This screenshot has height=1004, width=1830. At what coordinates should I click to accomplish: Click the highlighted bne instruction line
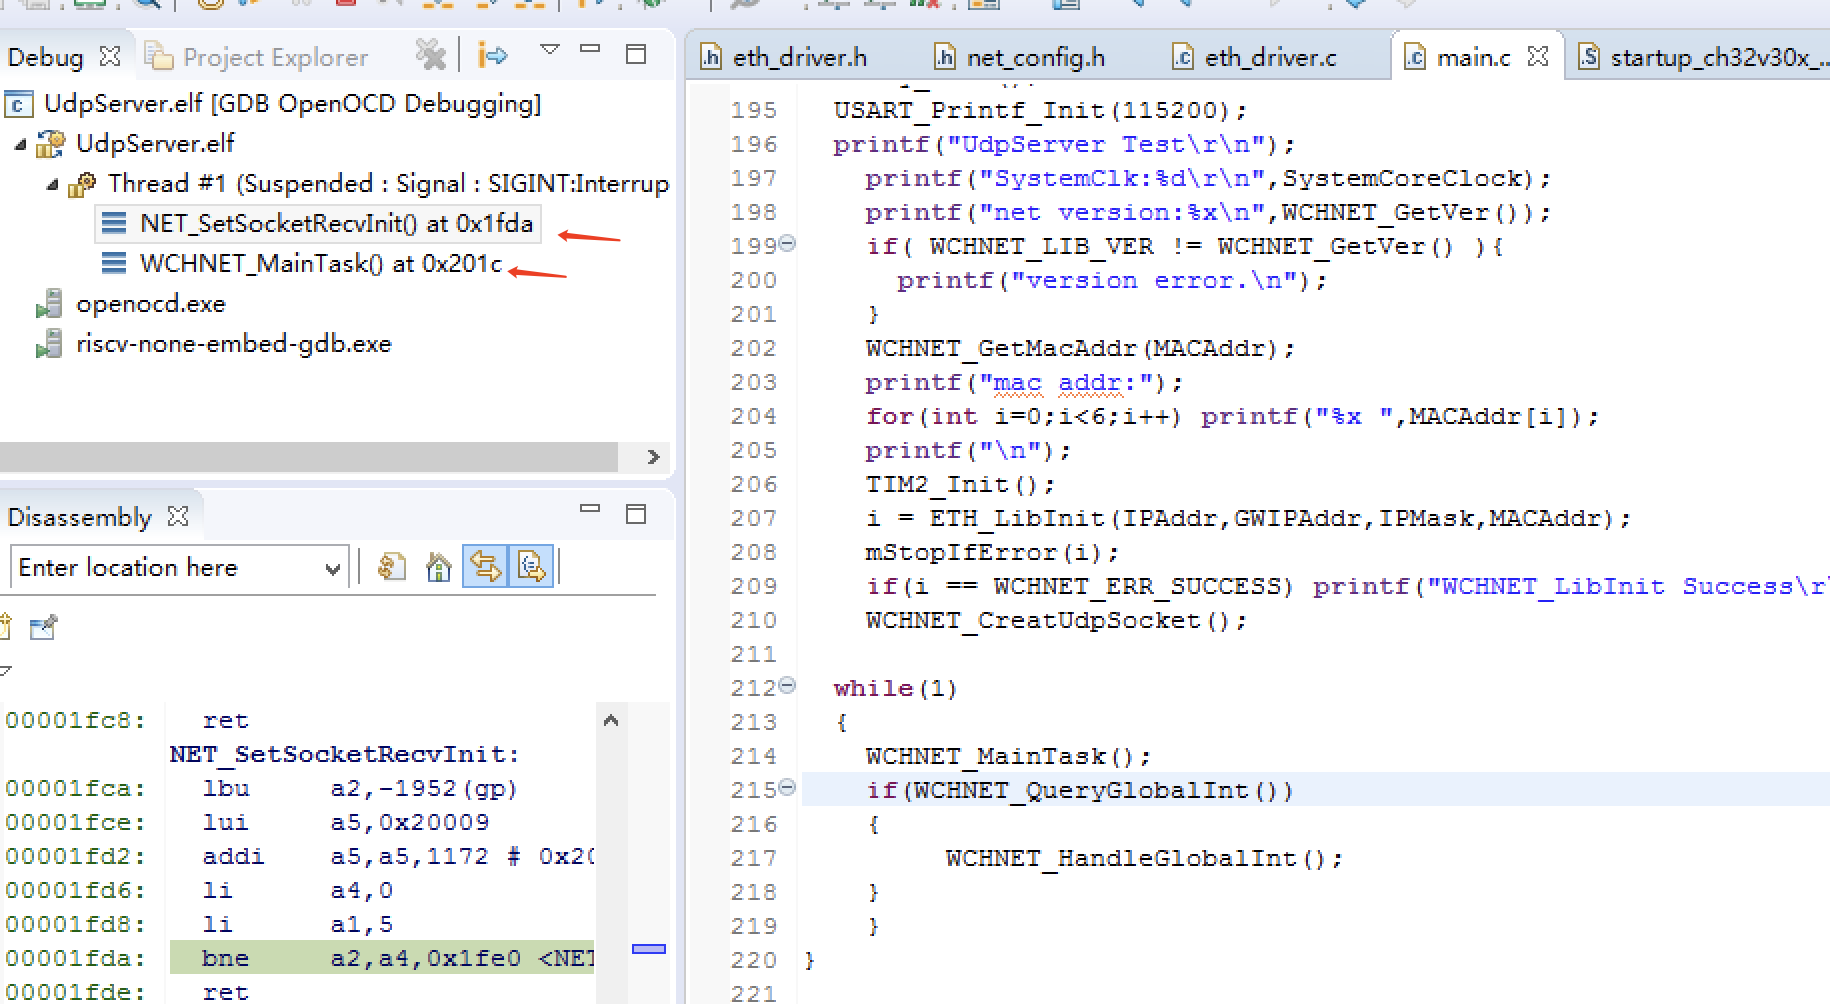[x=382, y=958]
